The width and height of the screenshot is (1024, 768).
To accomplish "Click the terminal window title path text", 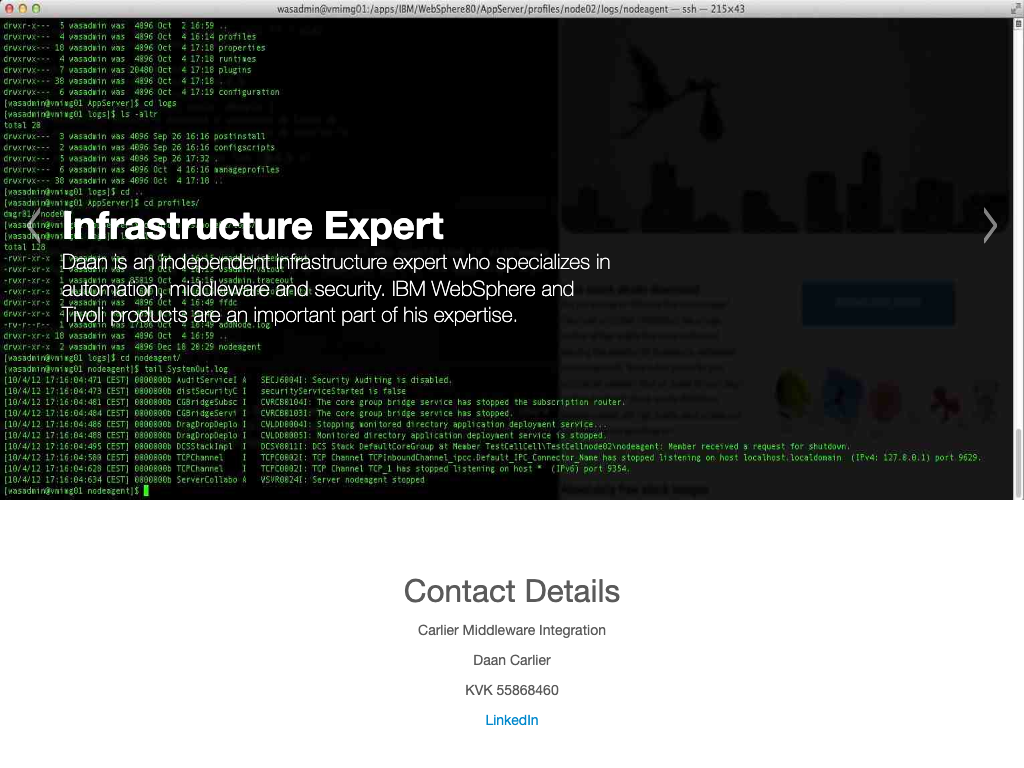I will click(x=510, y=8).
